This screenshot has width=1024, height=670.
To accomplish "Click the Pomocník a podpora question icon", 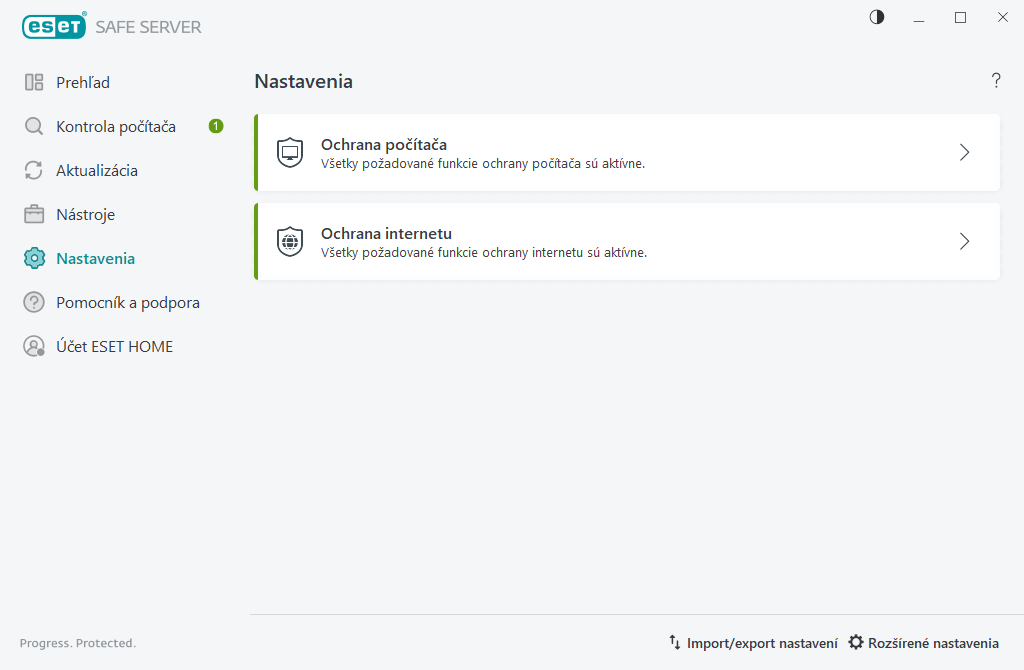I will click(x=34, y=303).
